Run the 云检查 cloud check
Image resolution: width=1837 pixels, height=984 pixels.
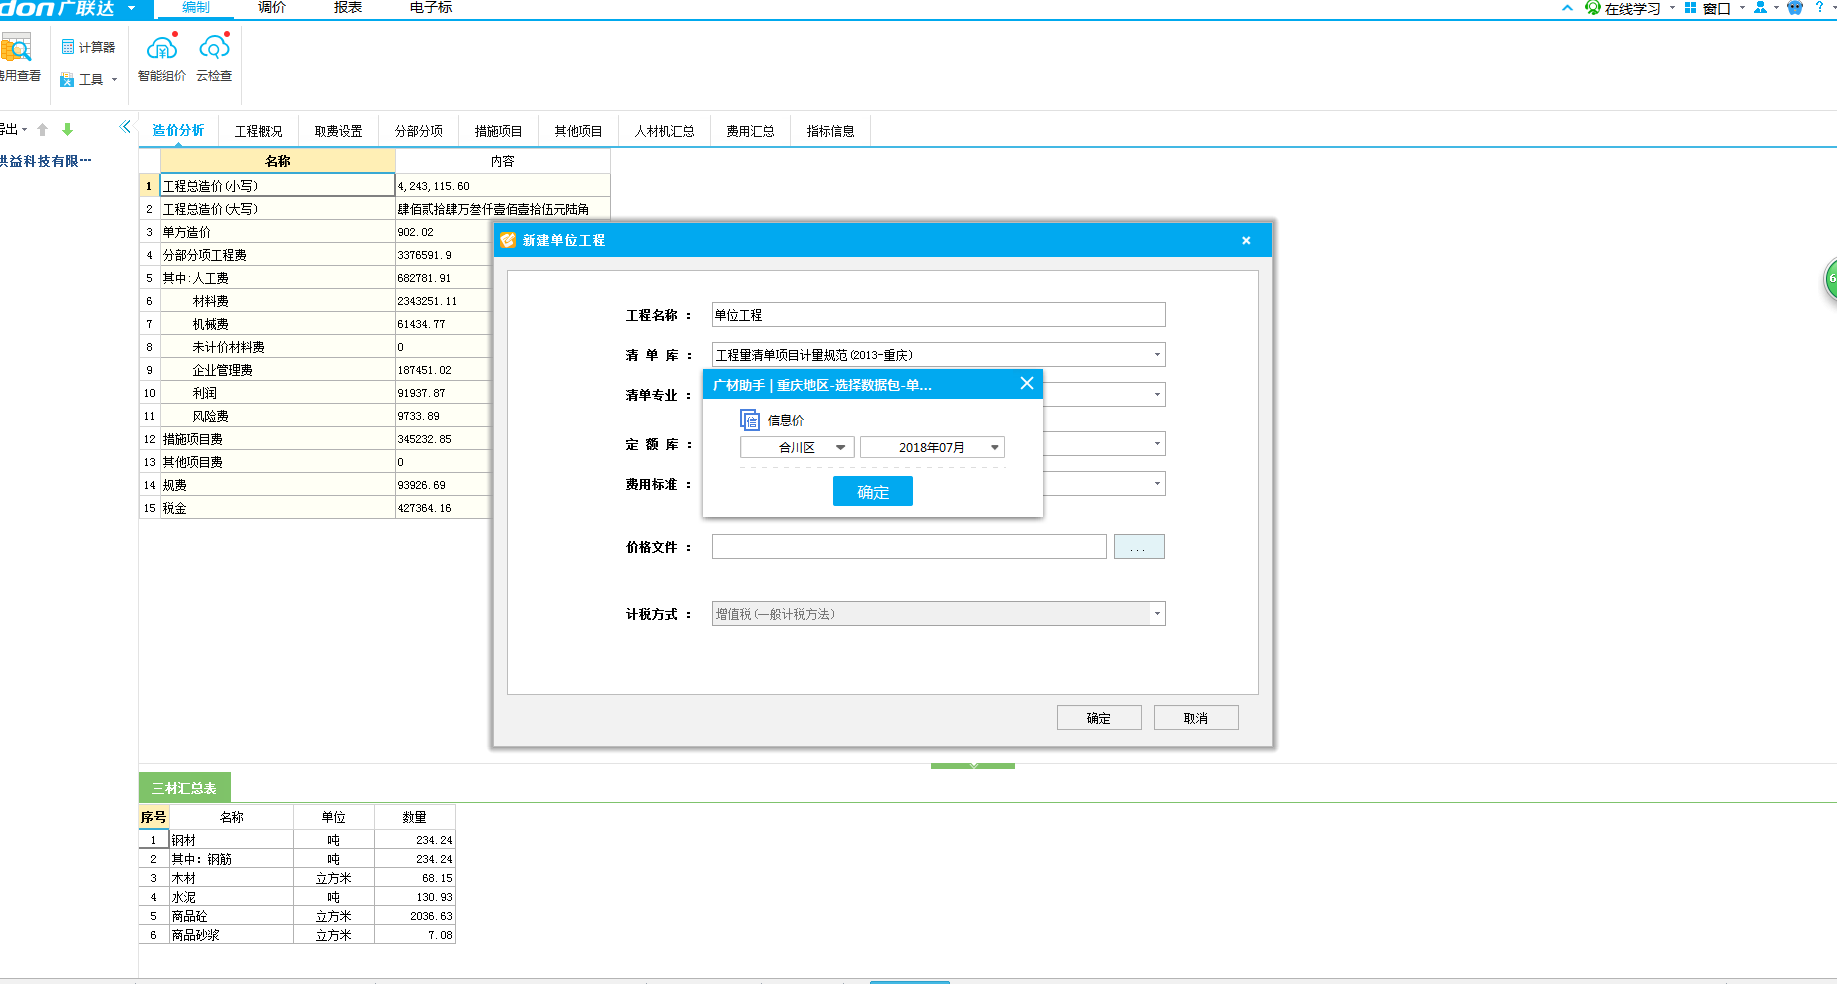214,58
